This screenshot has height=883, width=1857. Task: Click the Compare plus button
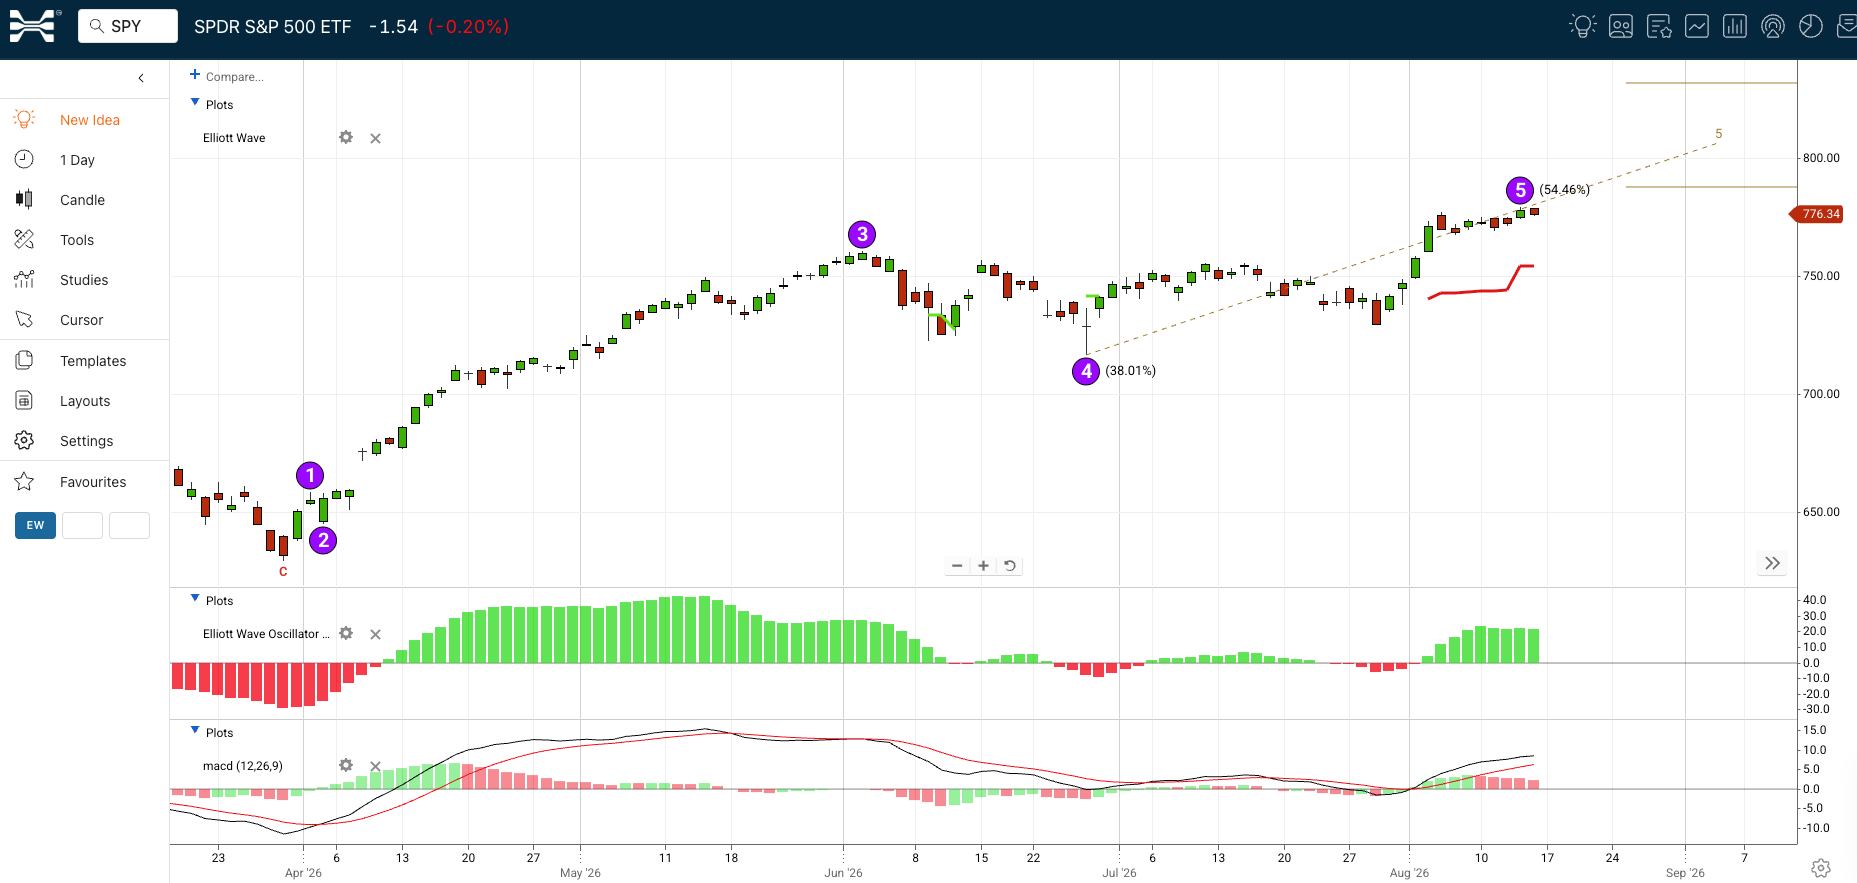(x=195, y=74)
